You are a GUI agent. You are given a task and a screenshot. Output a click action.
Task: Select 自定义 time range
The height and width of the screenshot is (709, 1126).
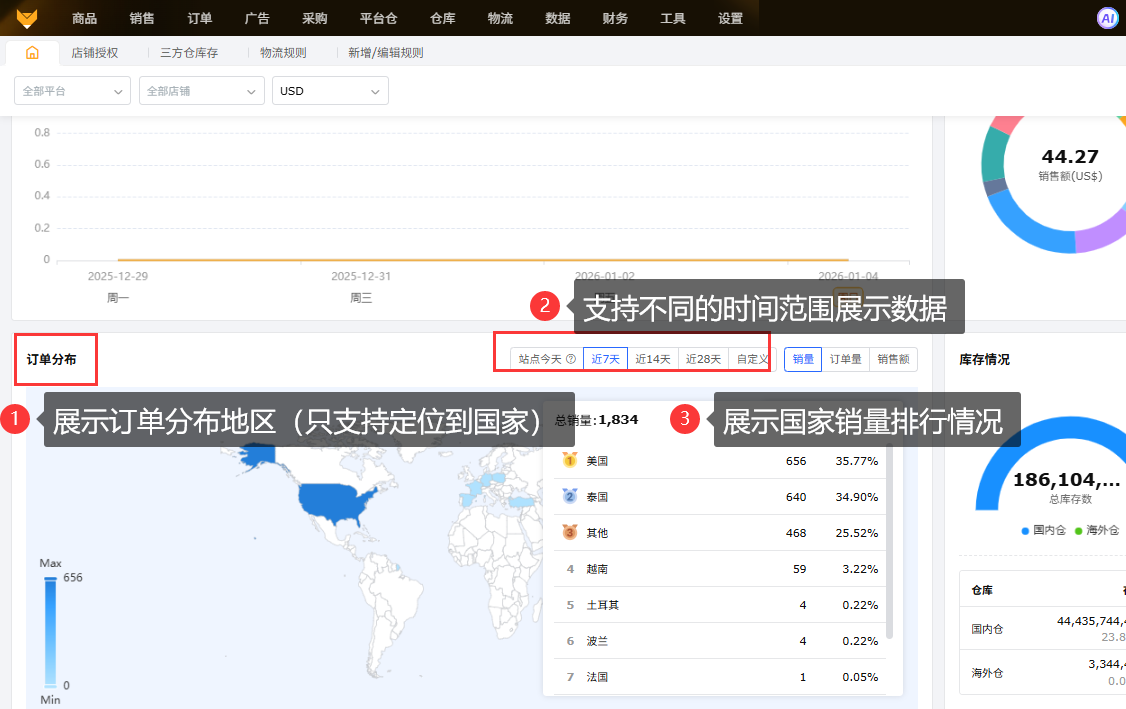[x=752, y=359]
